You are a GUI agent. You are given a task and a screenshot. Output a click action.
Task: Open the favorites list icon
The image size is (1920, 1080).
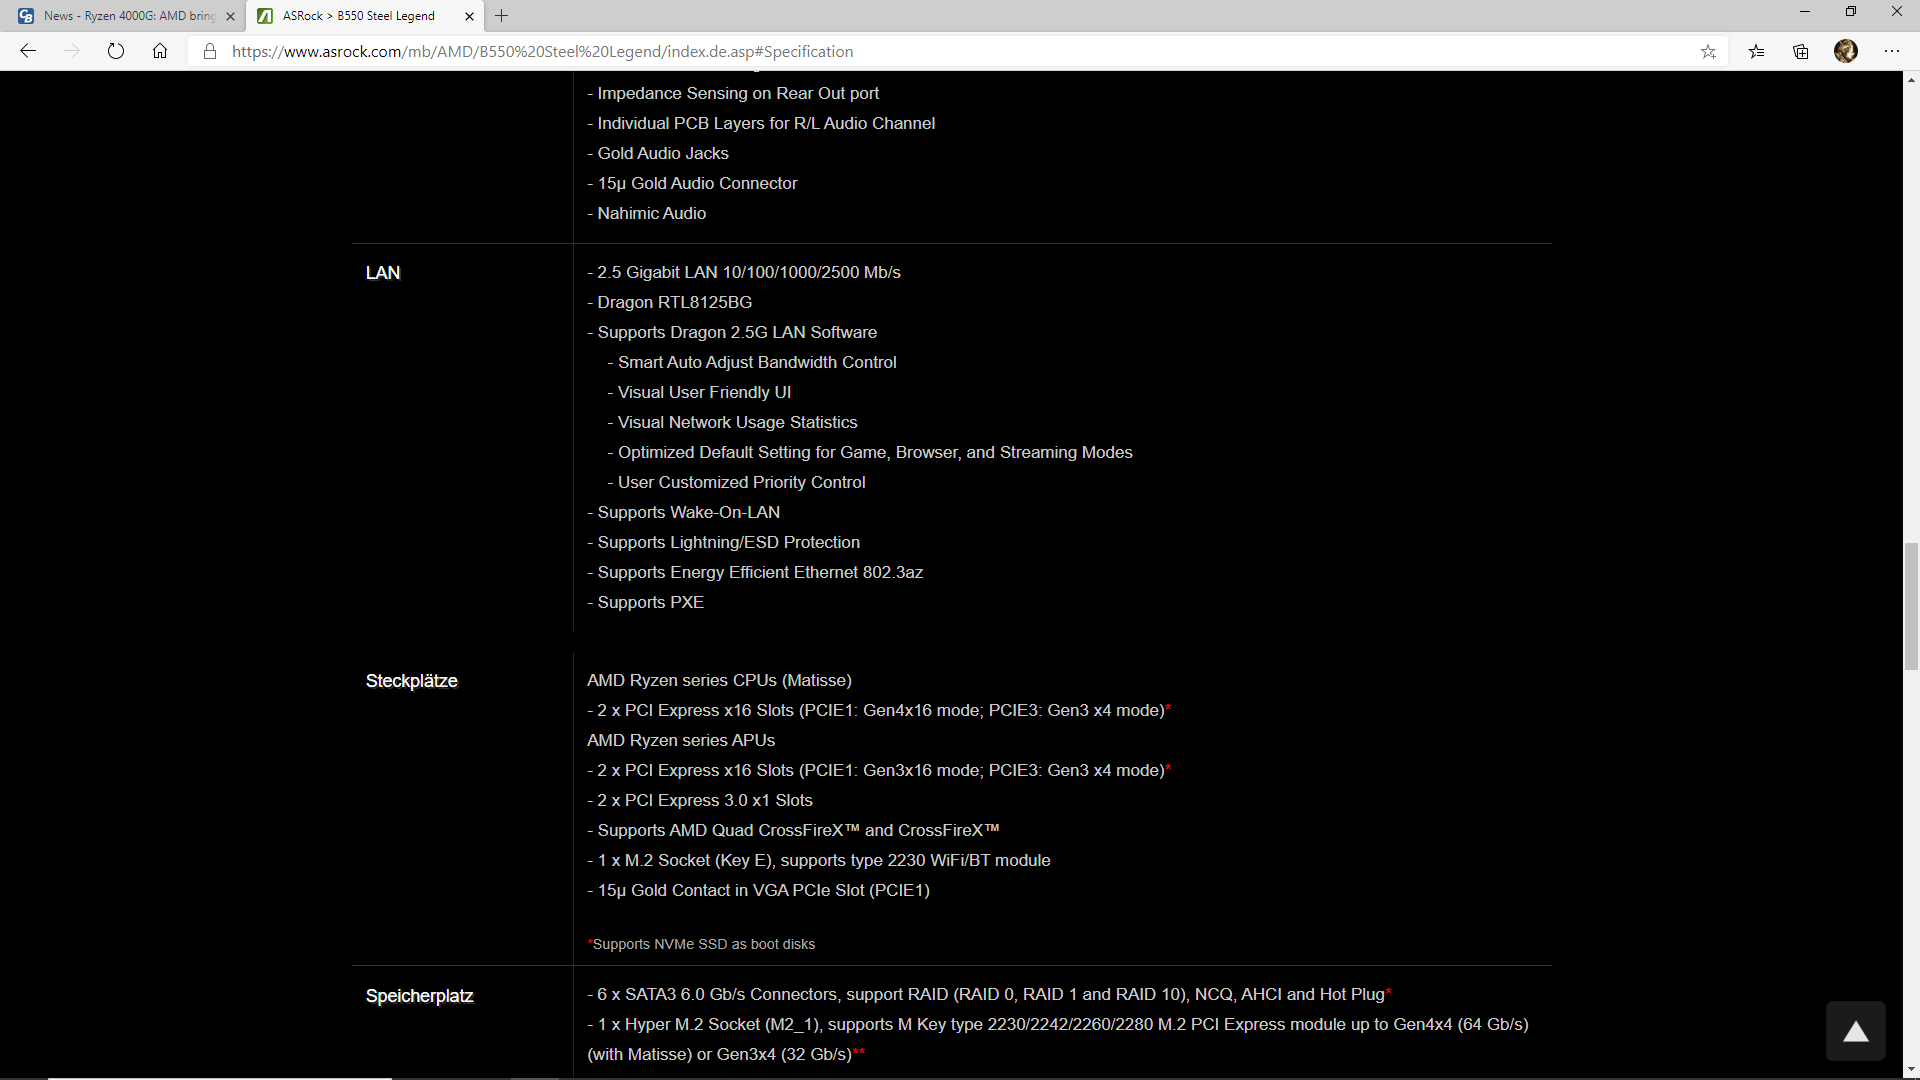[1756, 51]
